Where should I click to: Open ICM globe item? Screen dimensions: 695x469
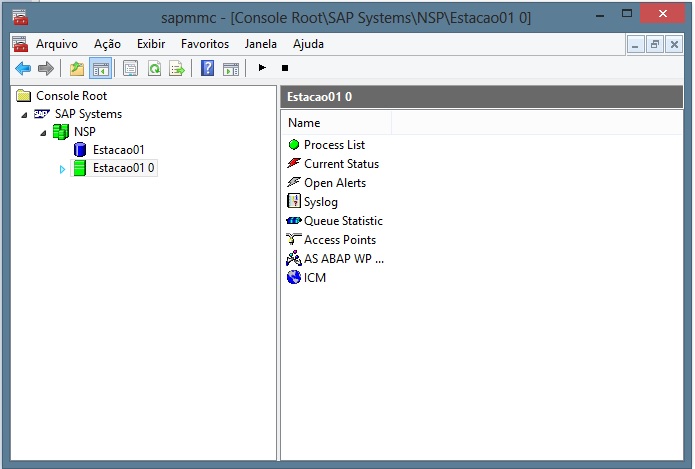tap(314, 278)
